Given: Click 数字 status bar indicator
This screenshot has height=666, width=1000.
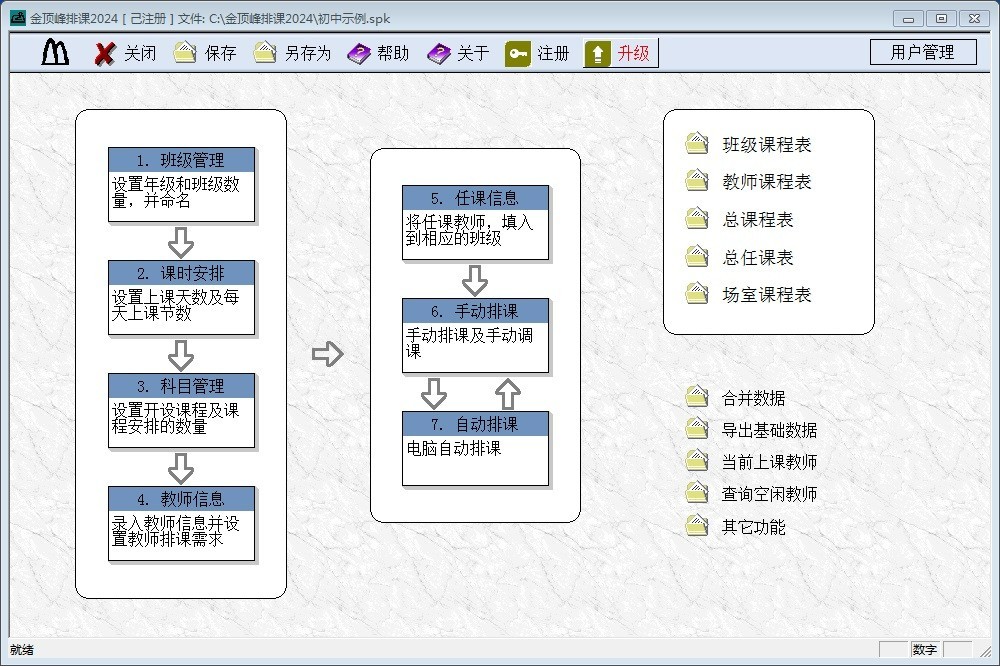Looking at the screenshot, I should click(925, 649).
